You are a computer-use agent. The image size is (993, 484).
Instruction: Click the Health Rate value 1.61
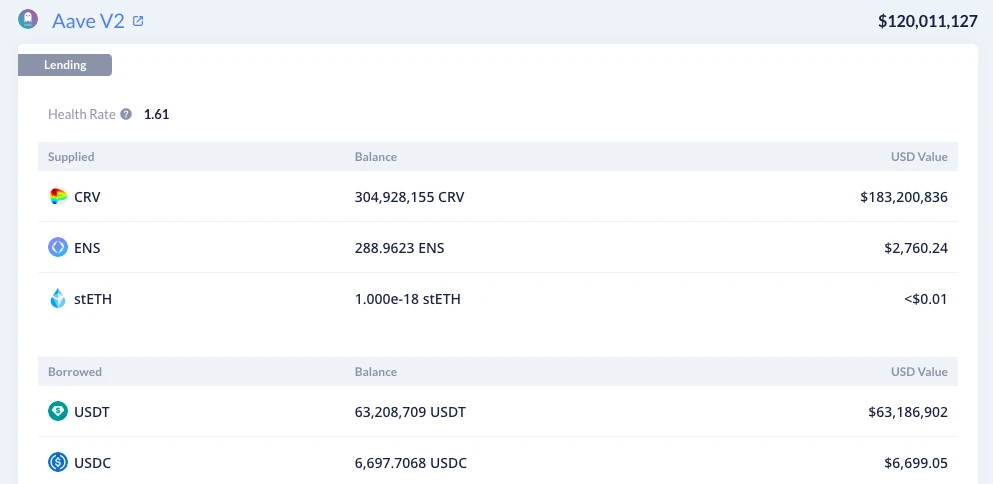tap(157, 114)
